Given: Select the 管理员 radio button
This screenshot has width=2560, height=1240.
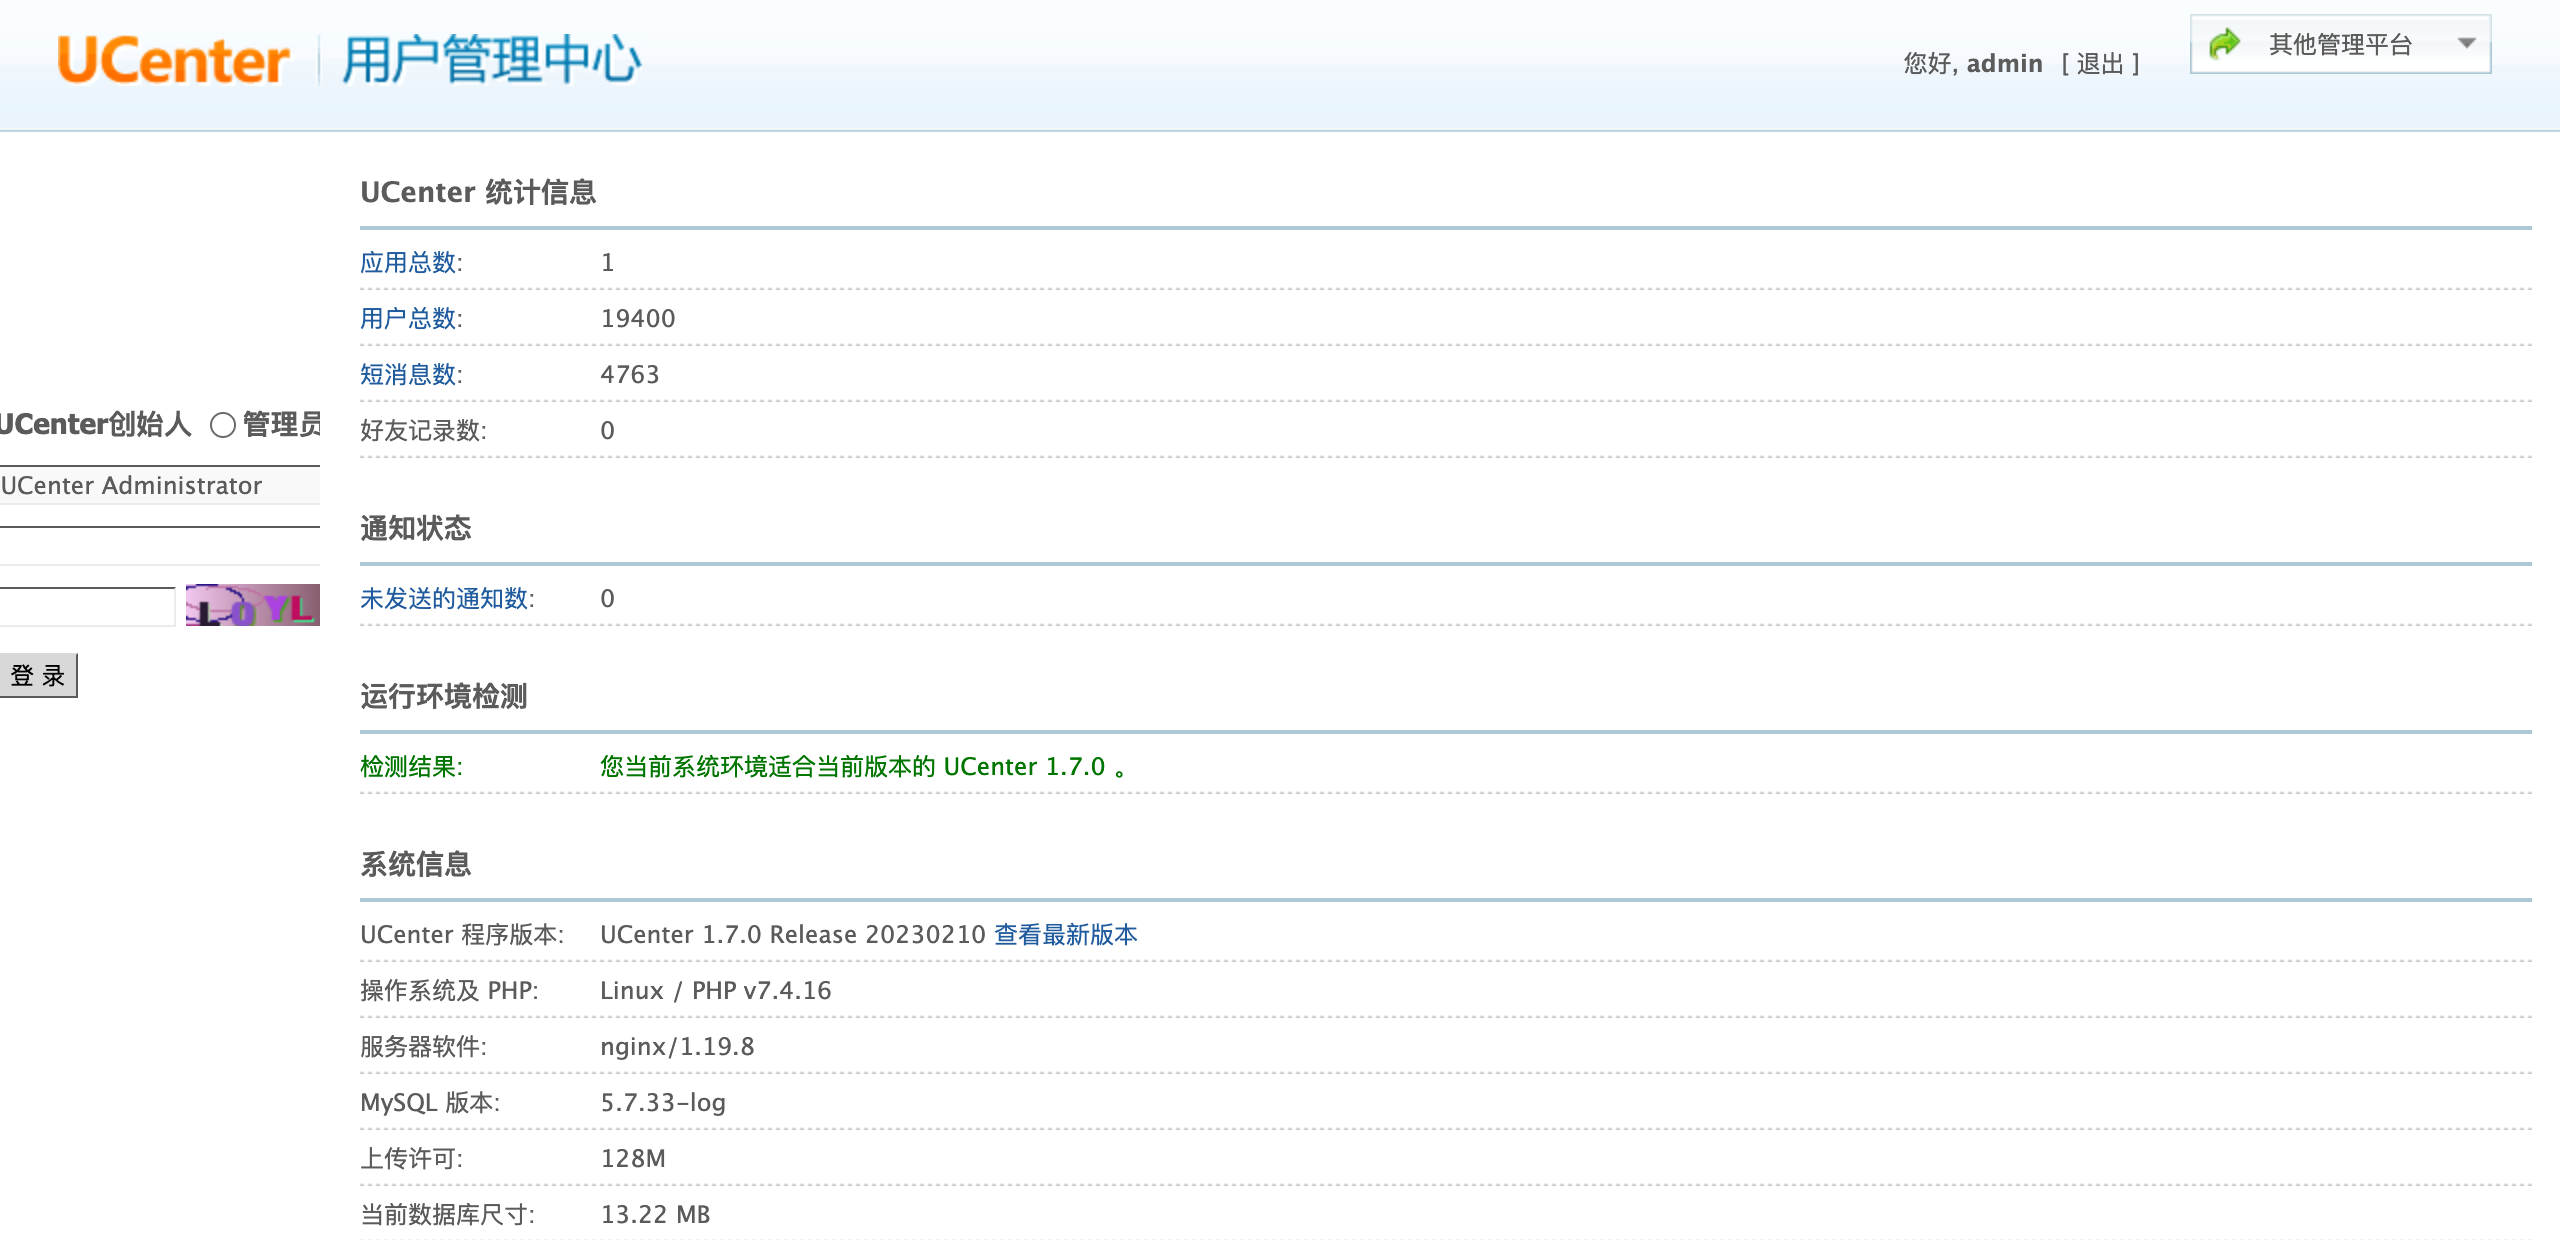Looking at the screenshot, I should [x=223, y=425].
